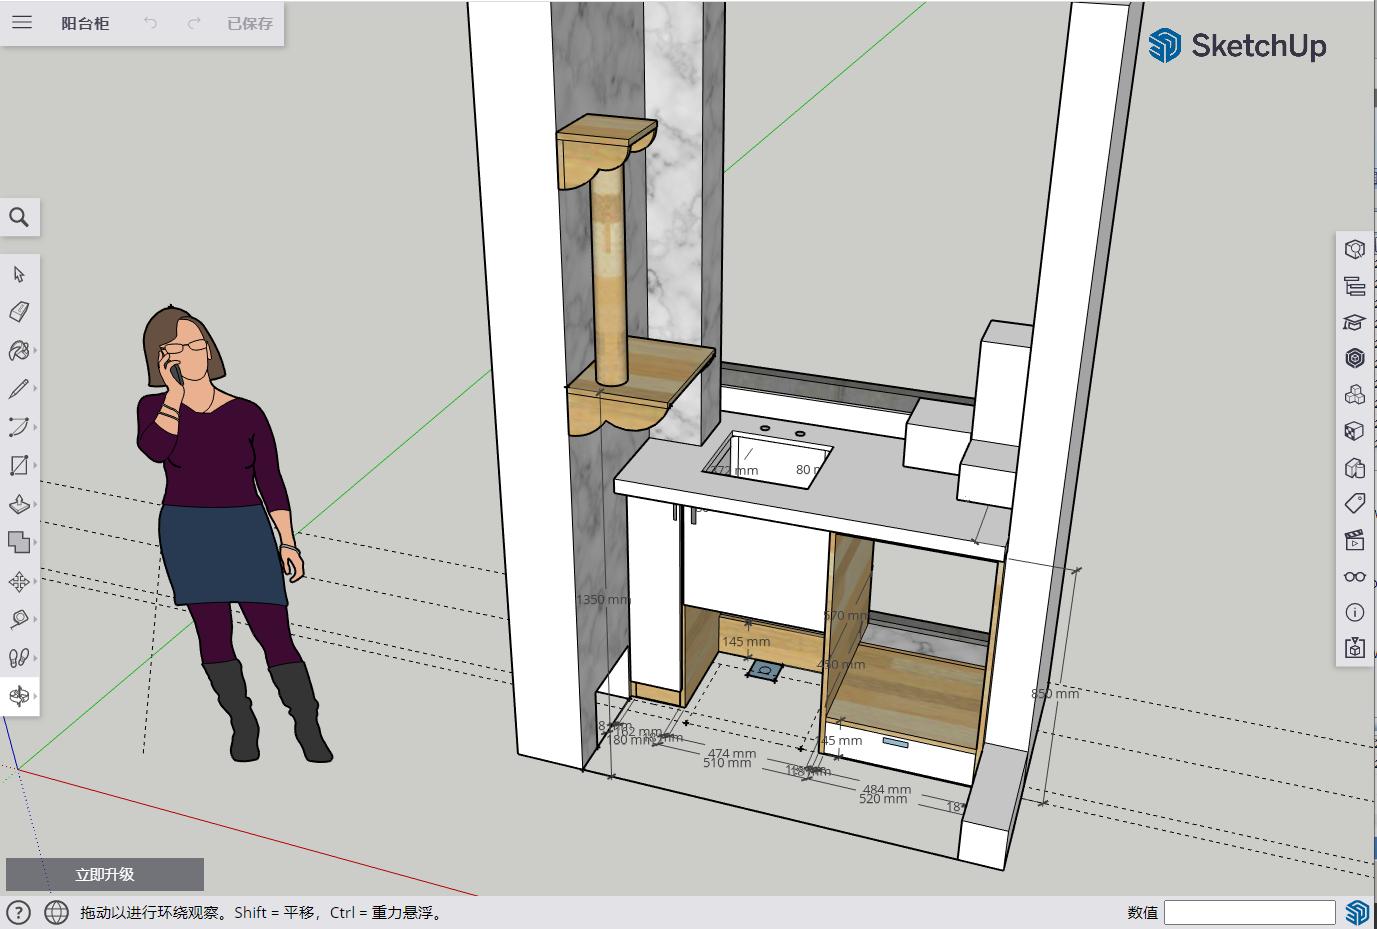The image size is (1377, 929).
Task: Click the 数值 measurements input box
Action: [1249, 912]
